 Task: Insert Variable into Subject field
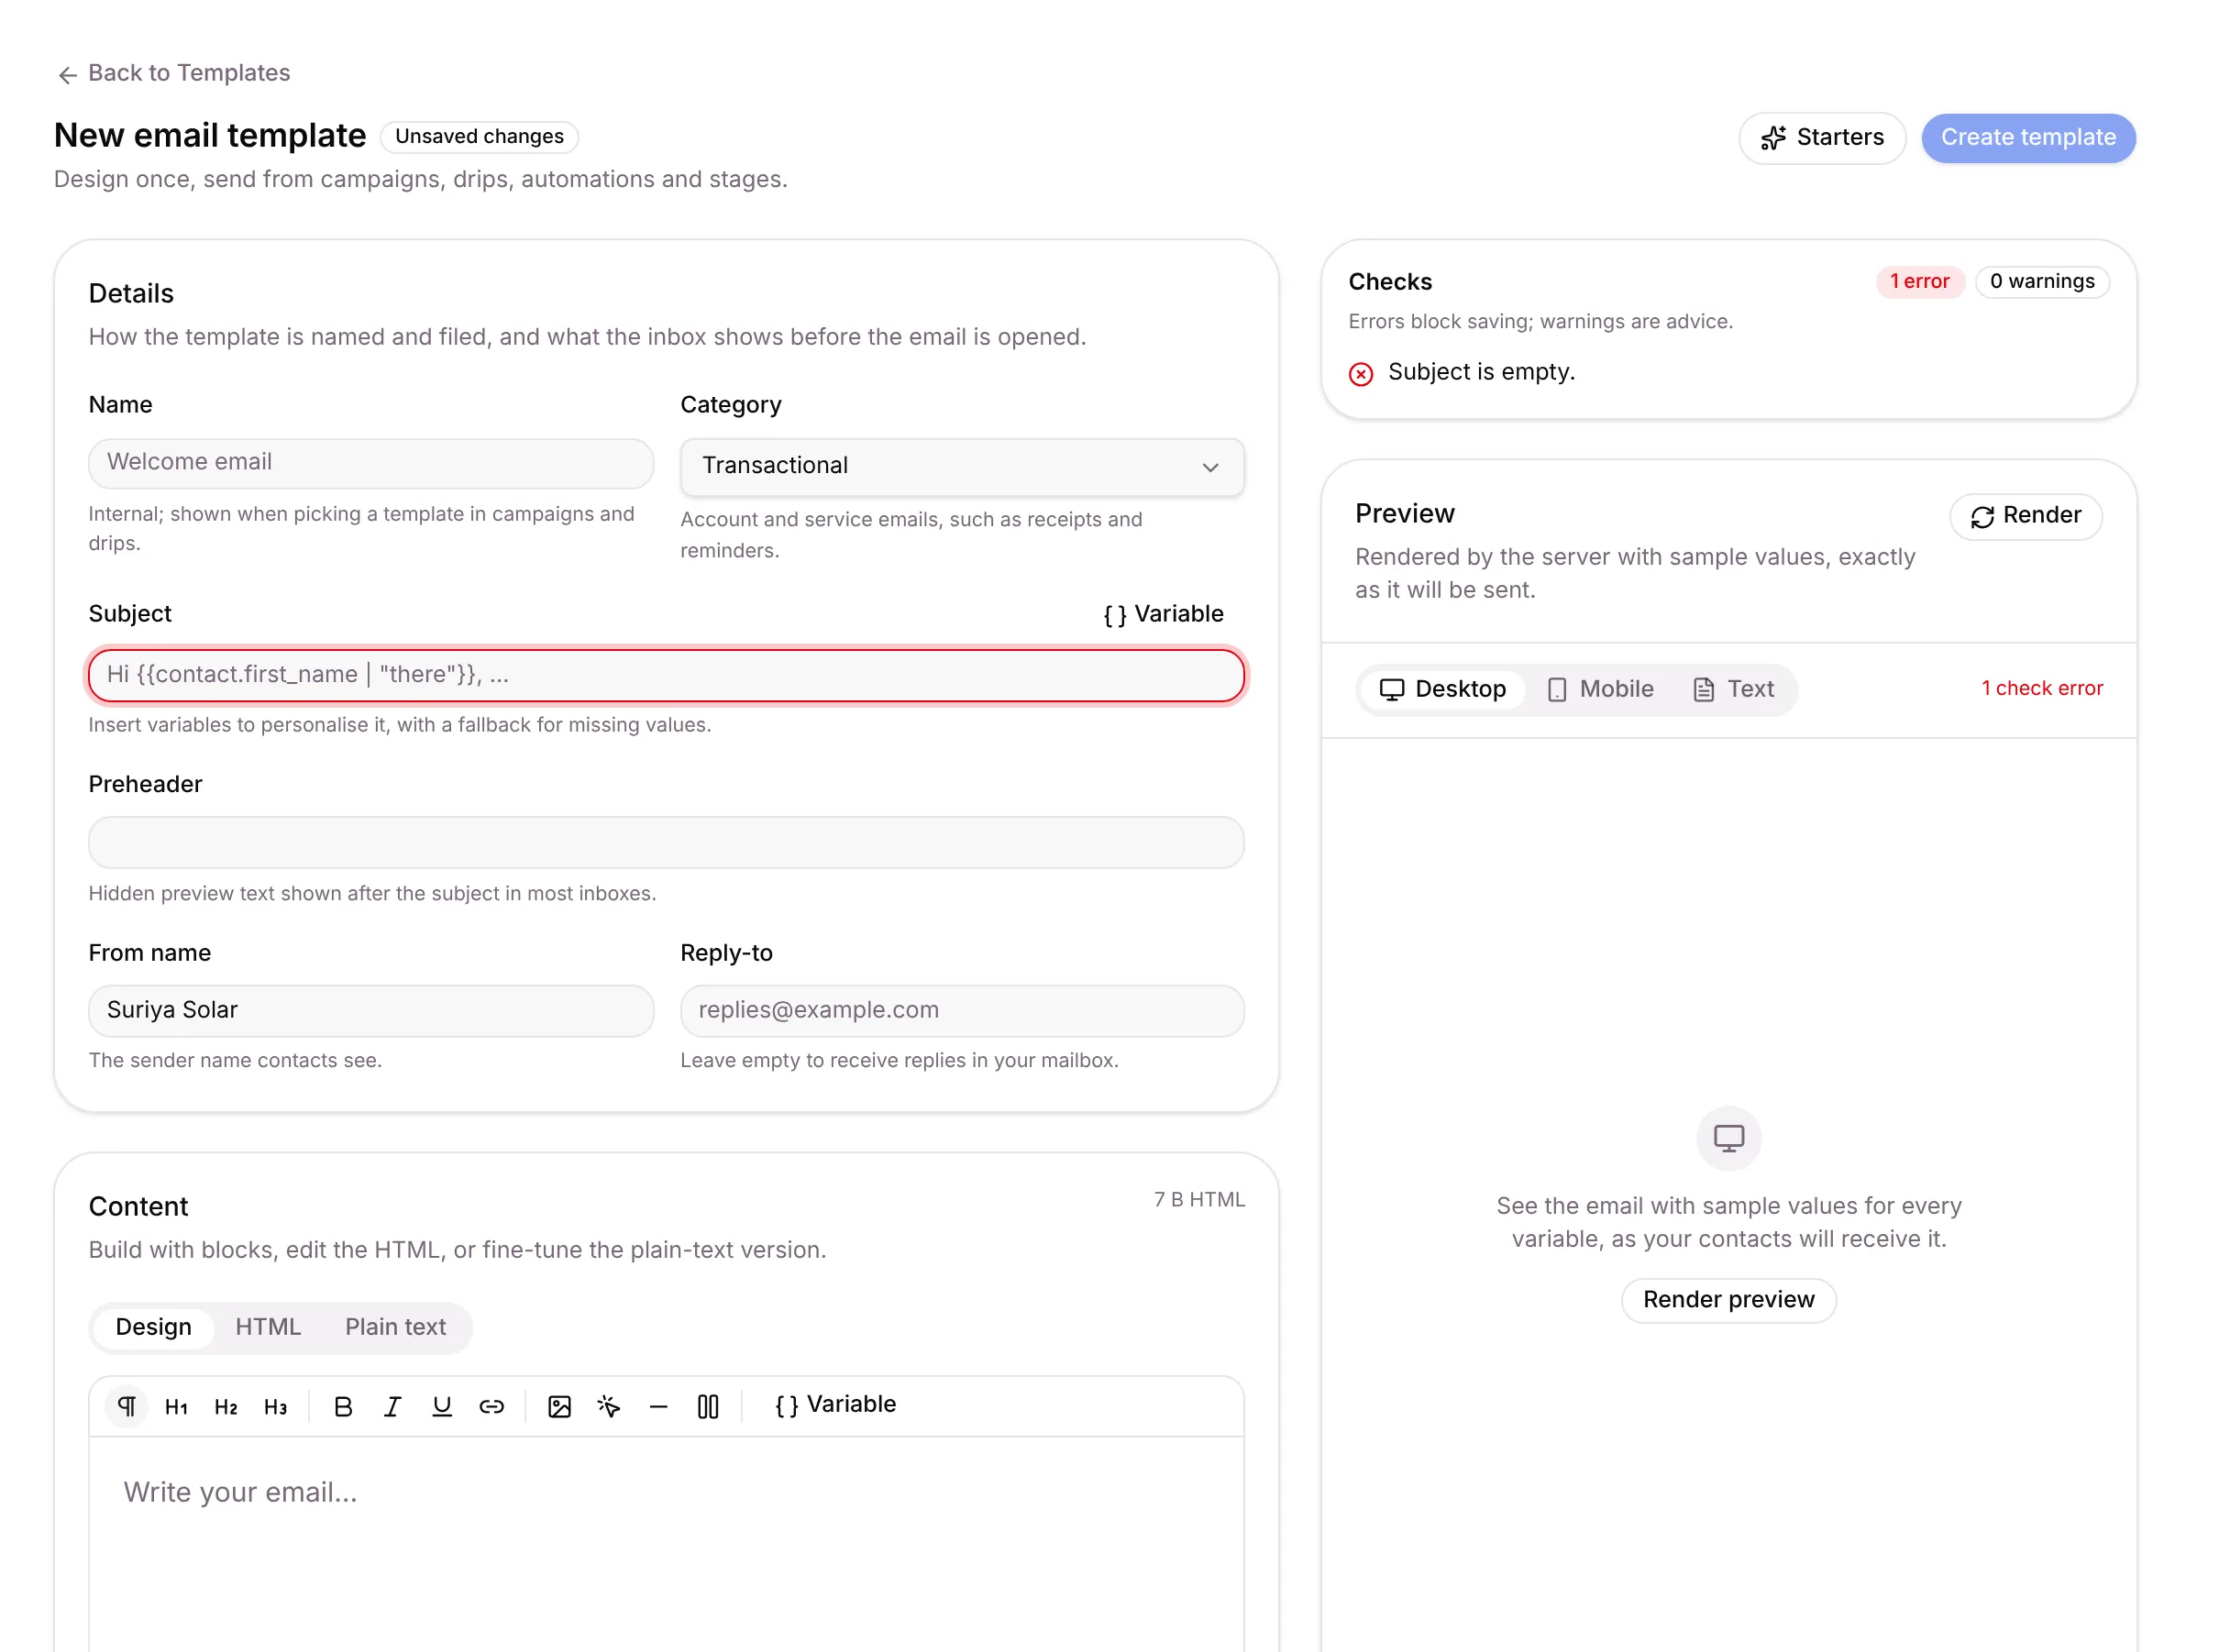tap(1163, 613)
